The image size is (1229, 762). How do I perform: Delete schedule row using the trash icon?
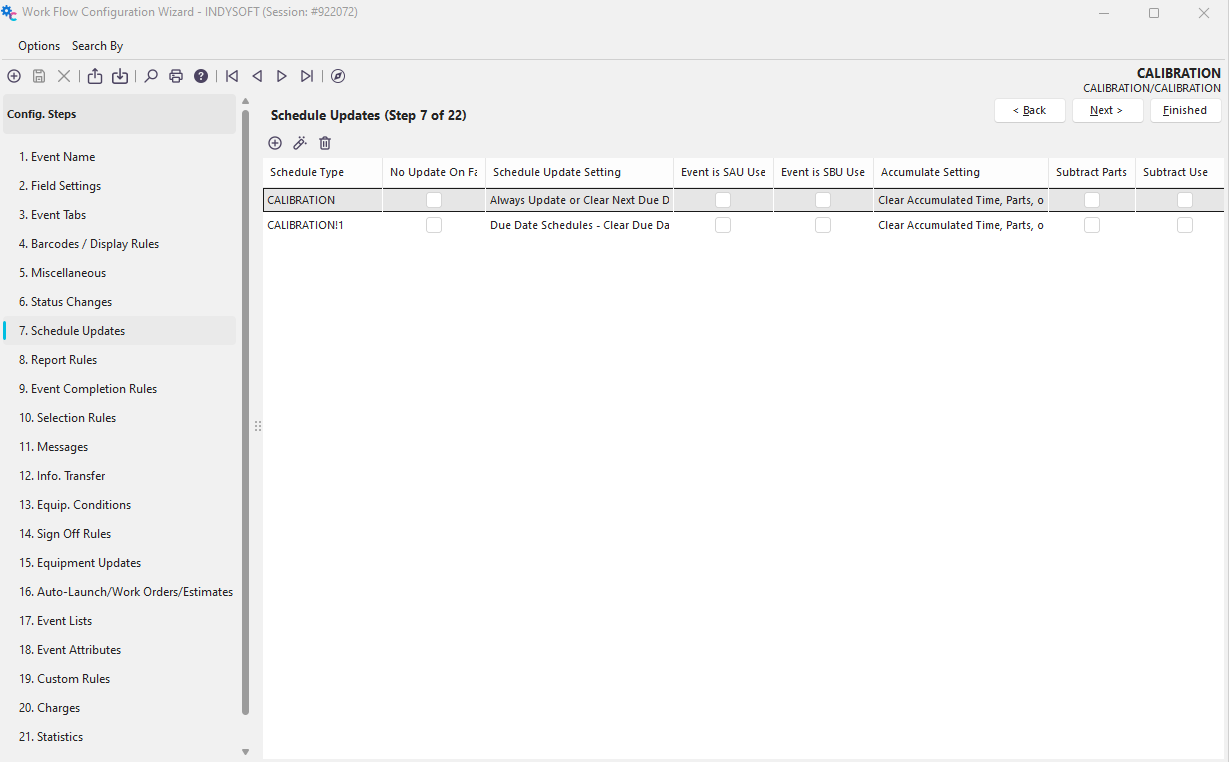325,143
